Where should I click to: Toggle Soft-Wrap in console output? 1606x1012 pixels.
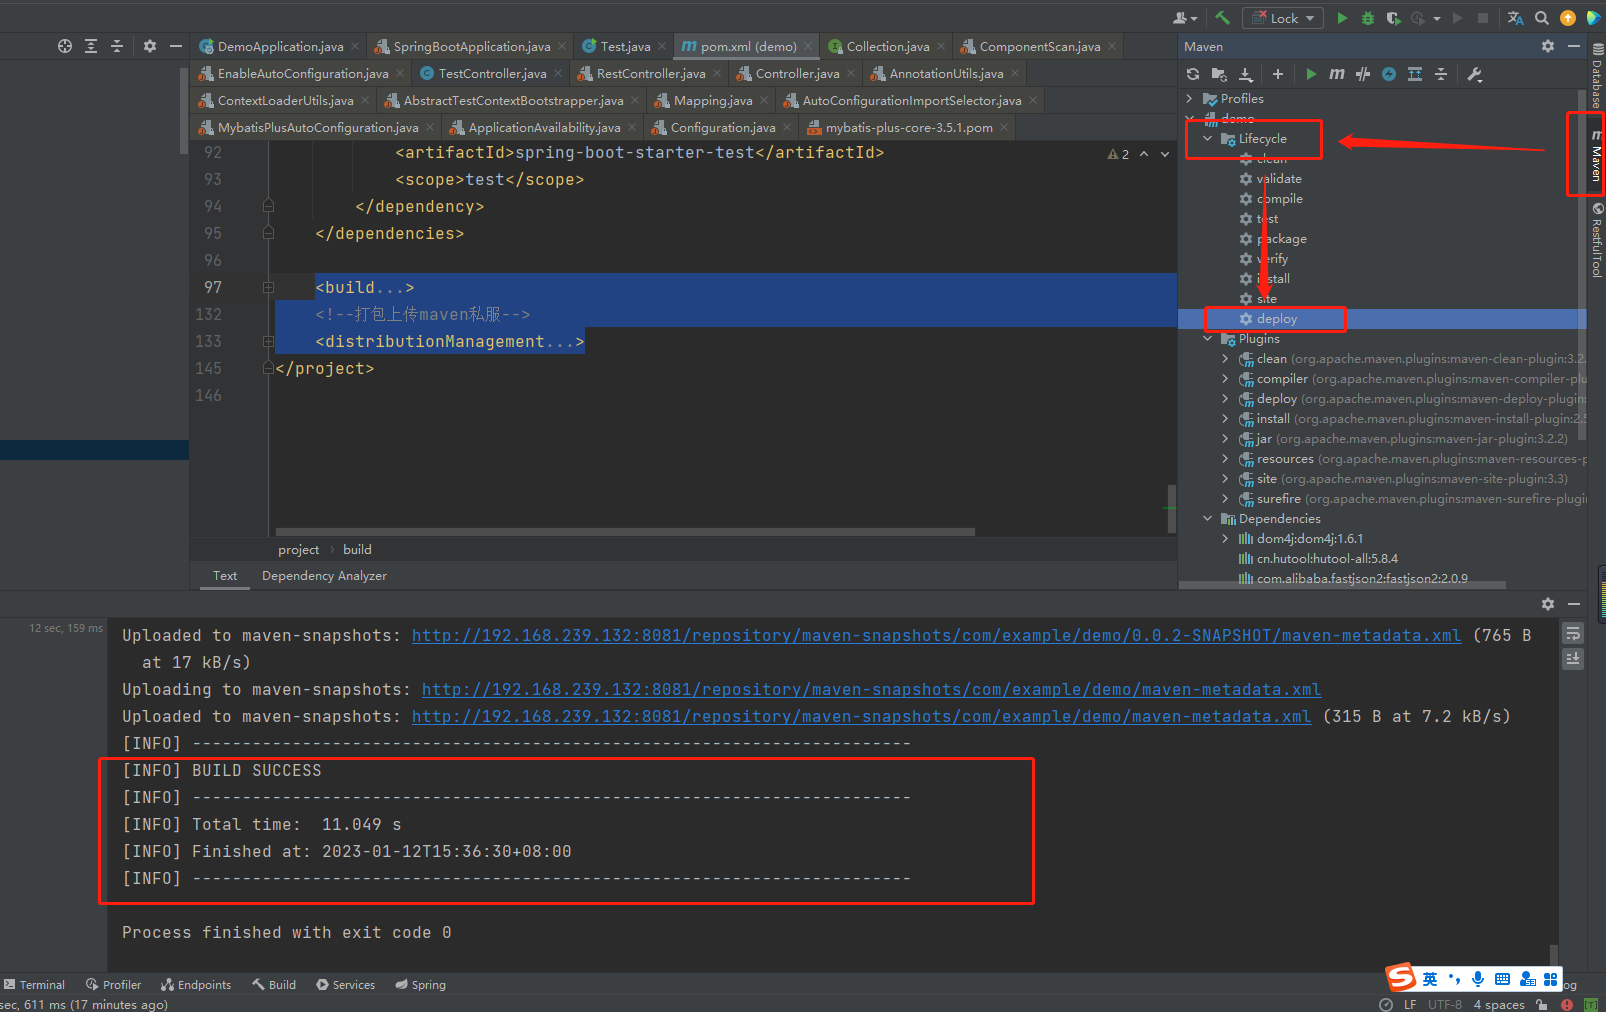[1573, 633]
